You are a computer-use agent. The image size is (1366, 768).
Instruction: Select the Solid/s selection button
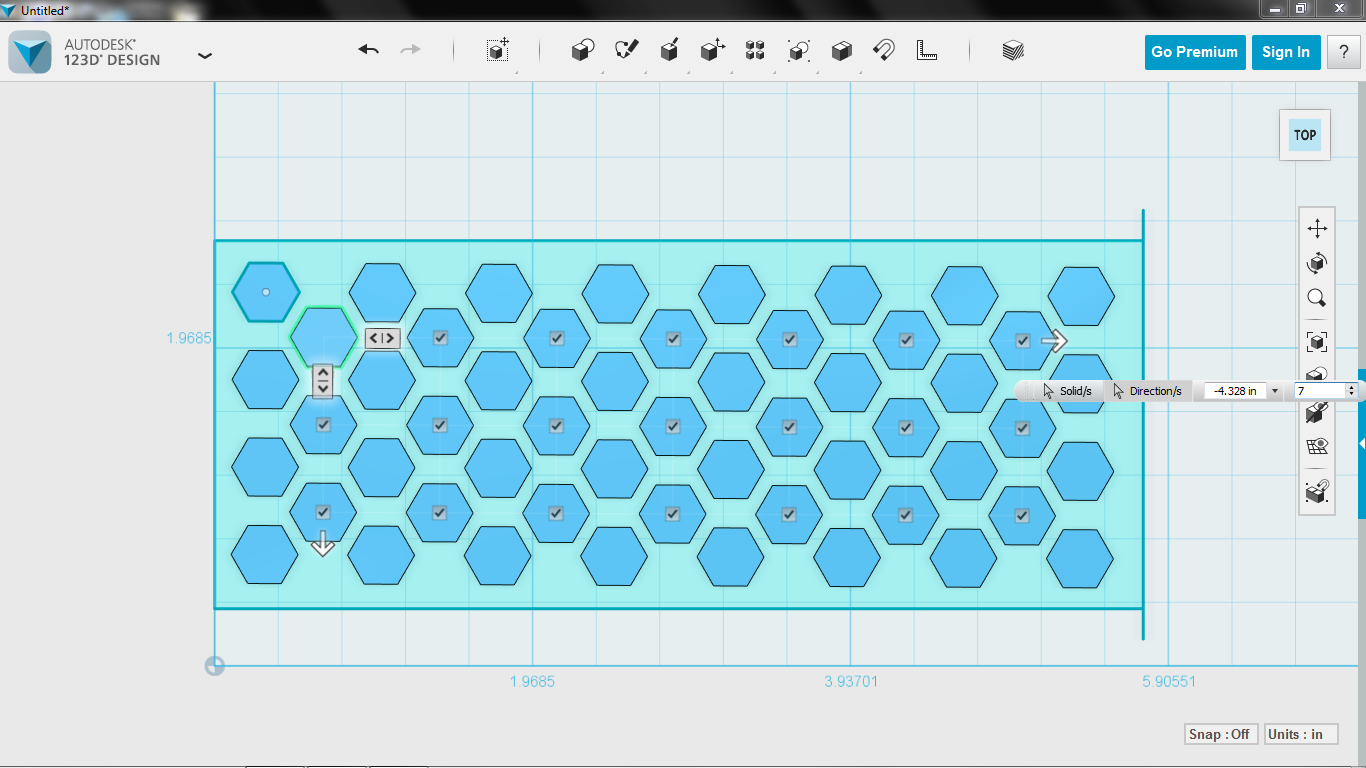[1067, 391]
